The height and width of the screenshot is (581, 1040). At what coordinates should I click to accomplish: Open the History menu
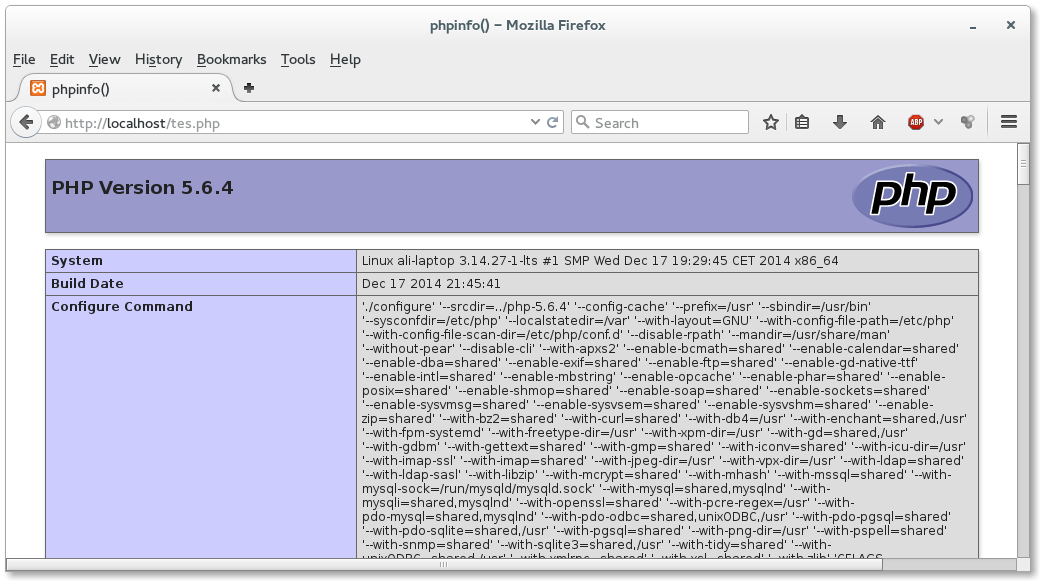click(159, 60)
